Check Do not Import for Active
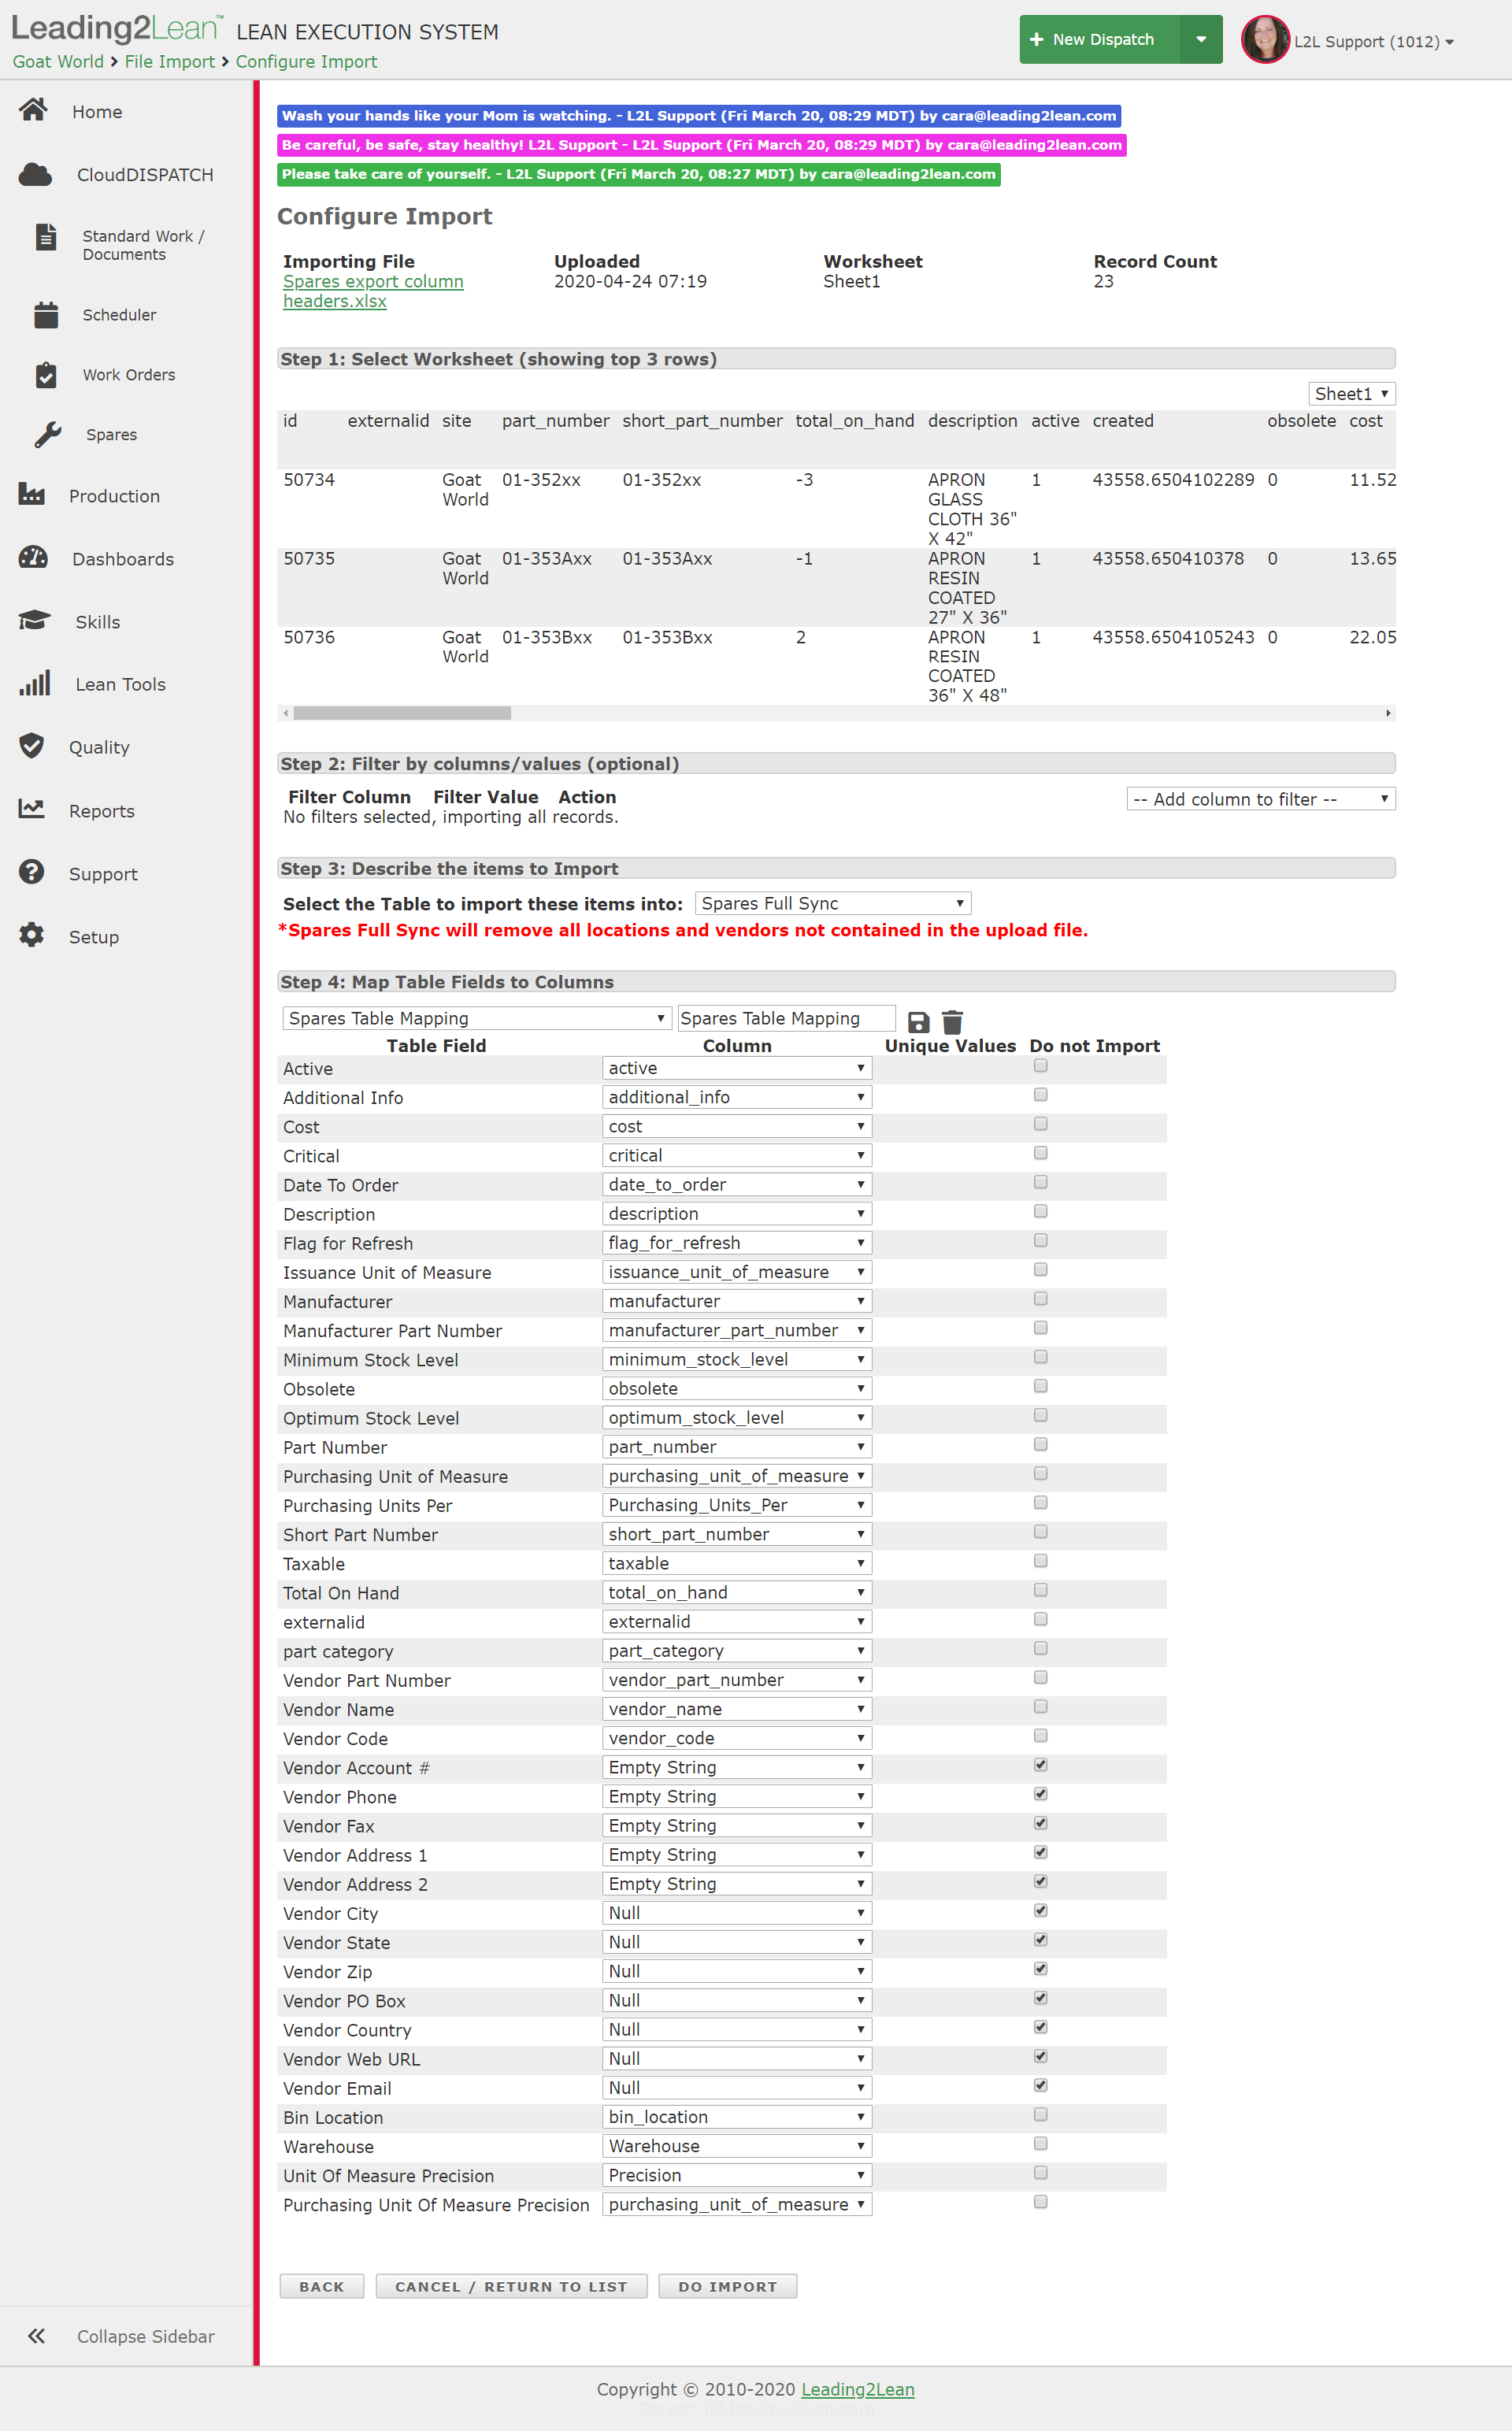The image size is (1512, 2431). pos(1041,1066)
